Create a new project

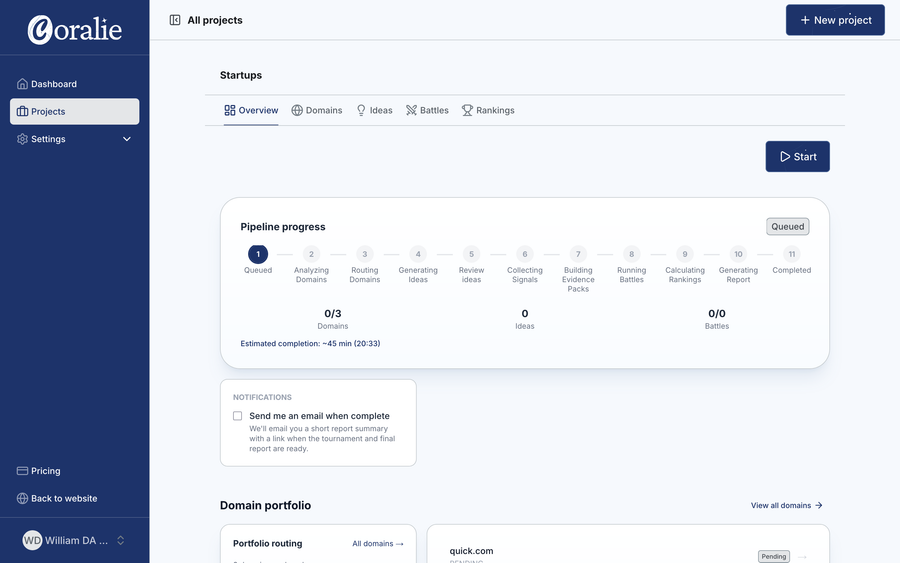(x=835, y=20)
